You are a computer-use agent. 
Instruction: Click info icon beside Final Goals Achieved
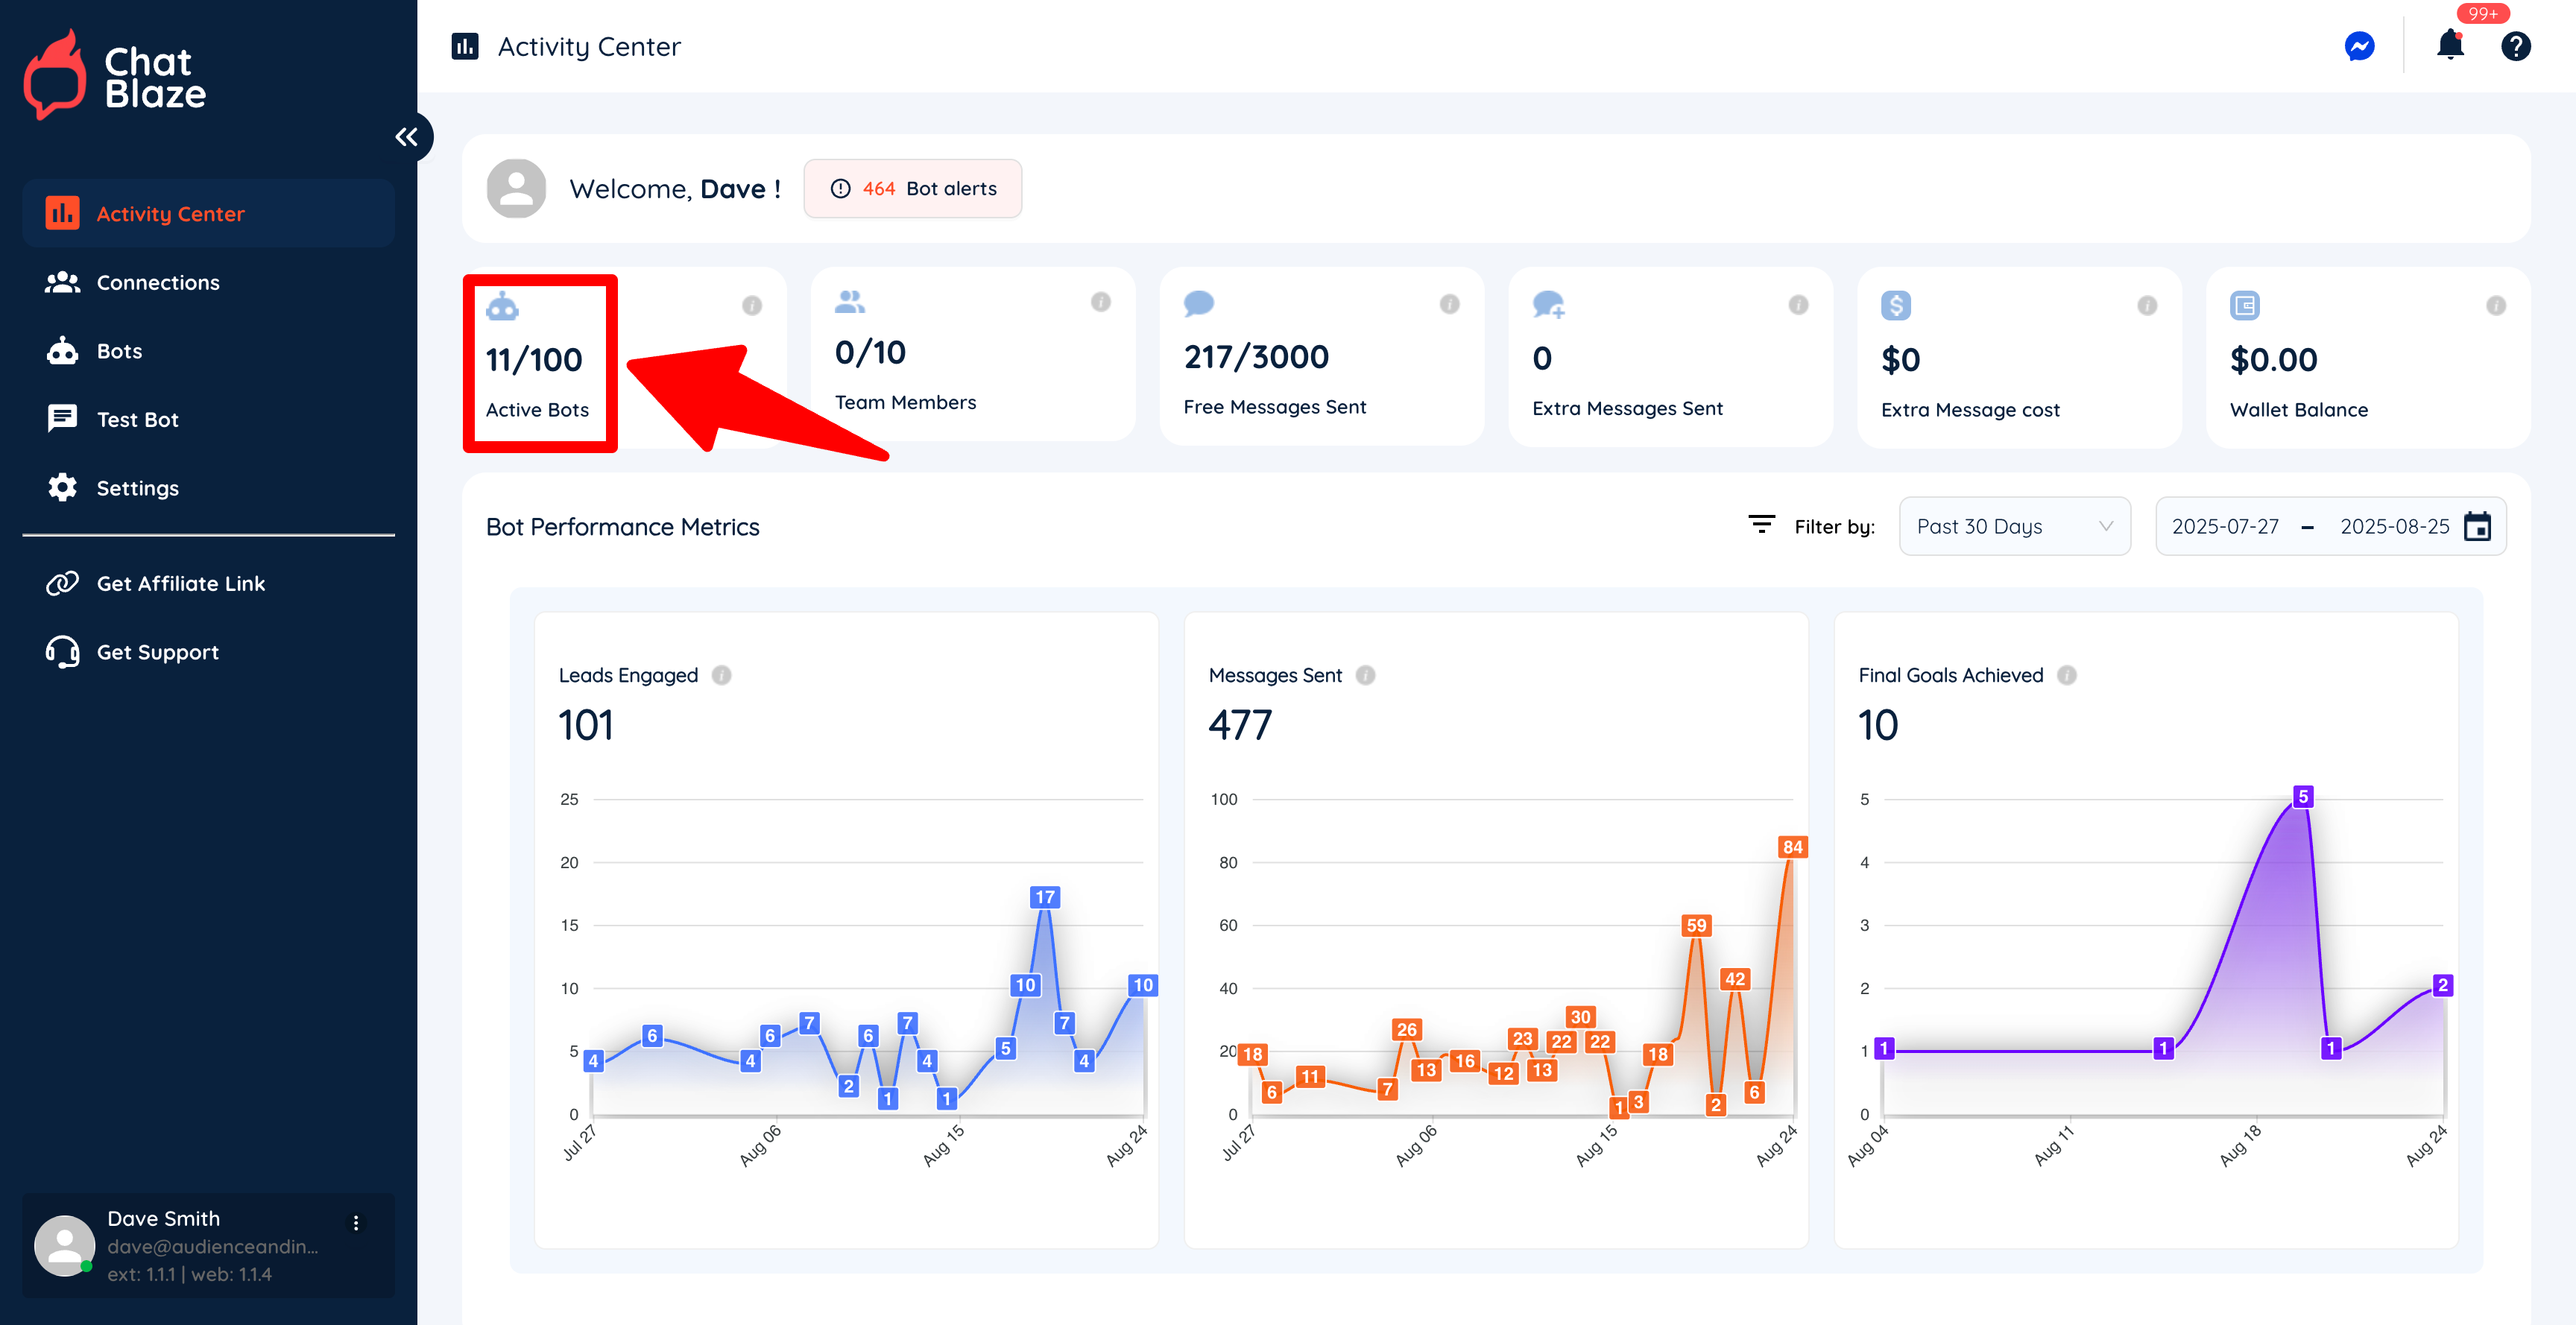click(2067, 675)
